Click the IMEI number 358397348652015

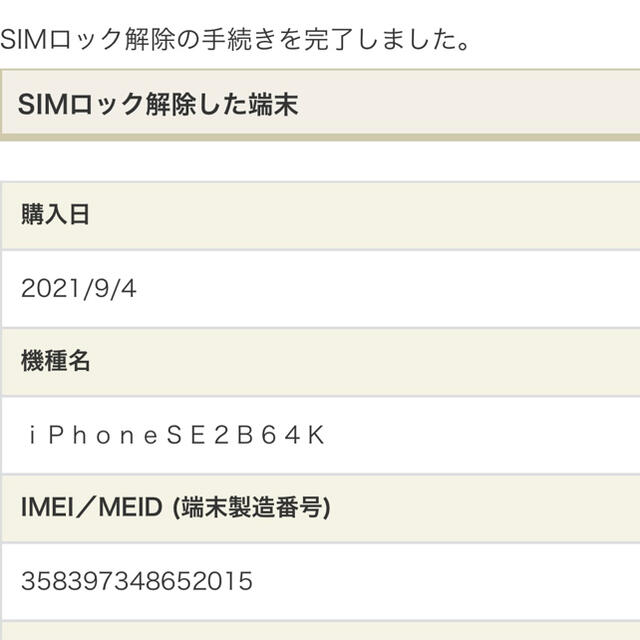point(137,581)
